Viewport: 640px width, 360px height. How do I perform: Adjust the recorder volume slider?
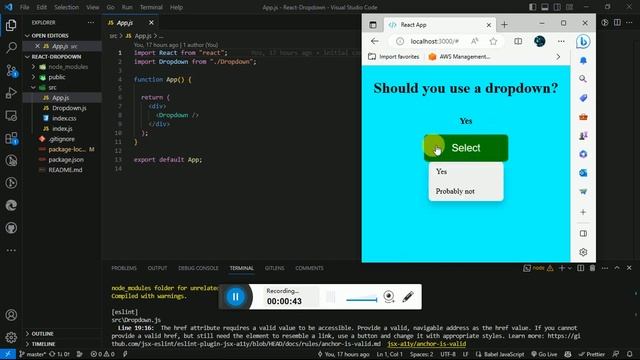click(x=362, y=300)
